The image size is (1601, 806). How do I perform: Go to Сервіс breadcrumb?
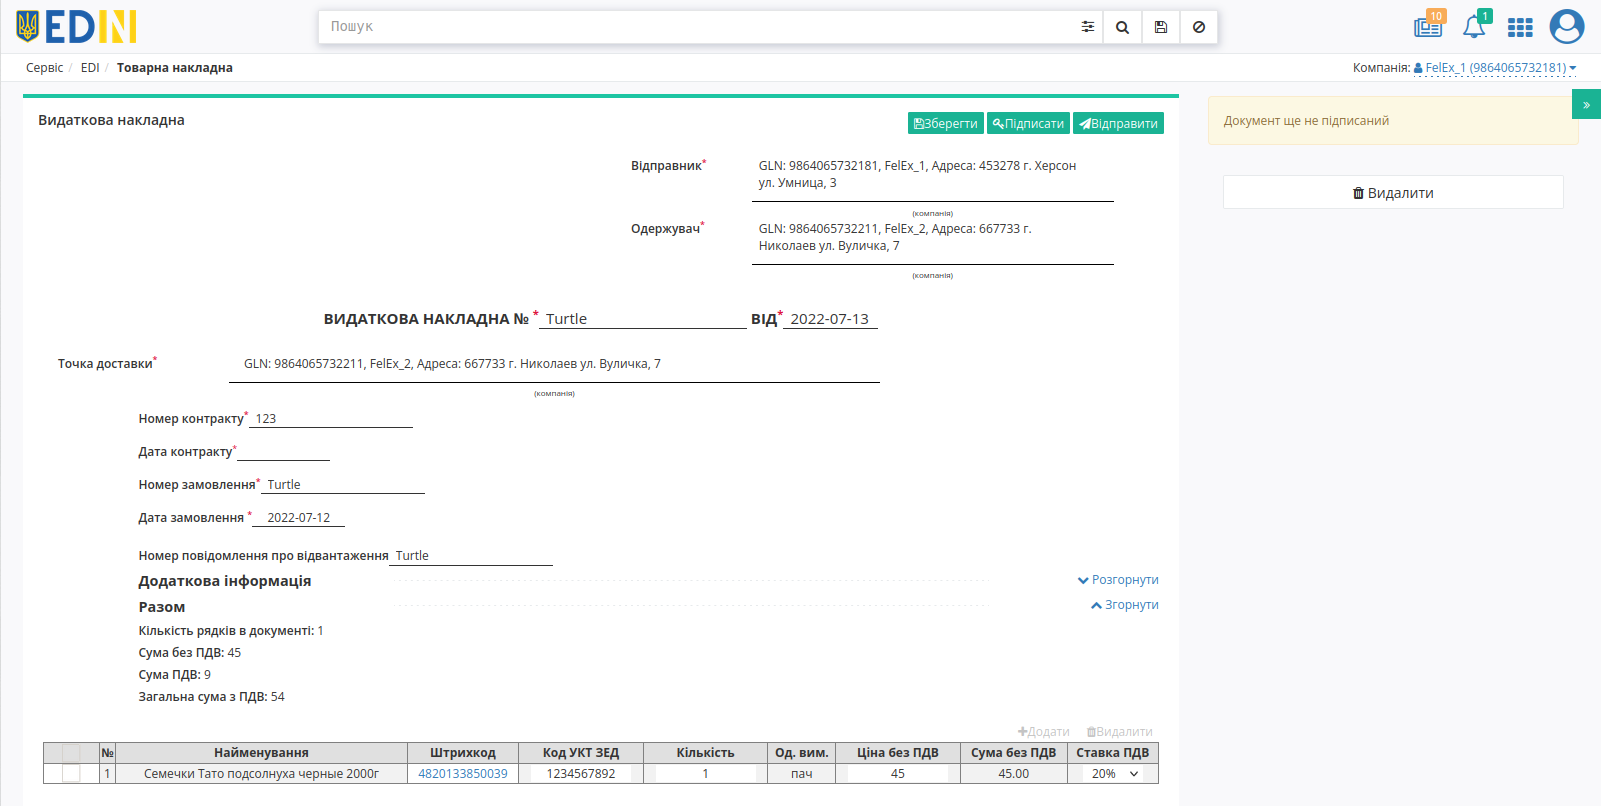[44, 68]
